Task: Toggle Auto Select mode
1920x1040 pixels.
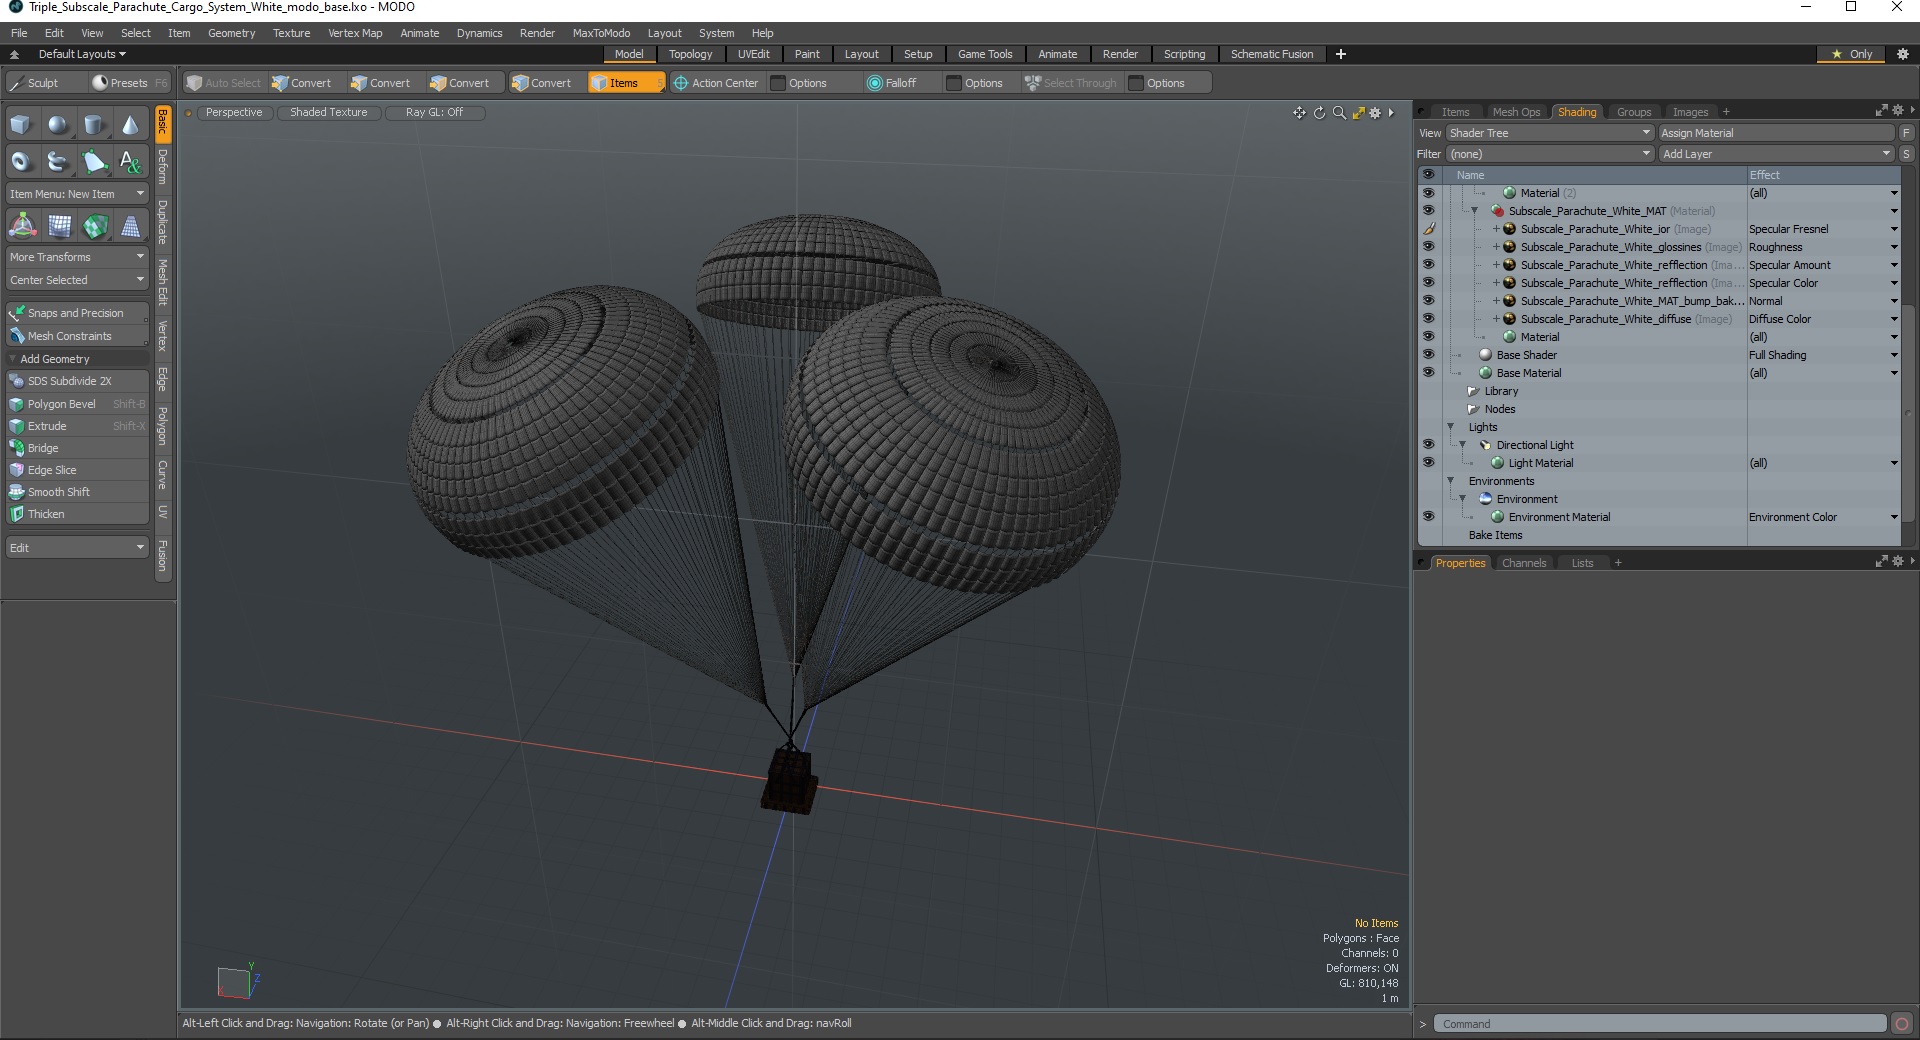Action: coord(224,83)
